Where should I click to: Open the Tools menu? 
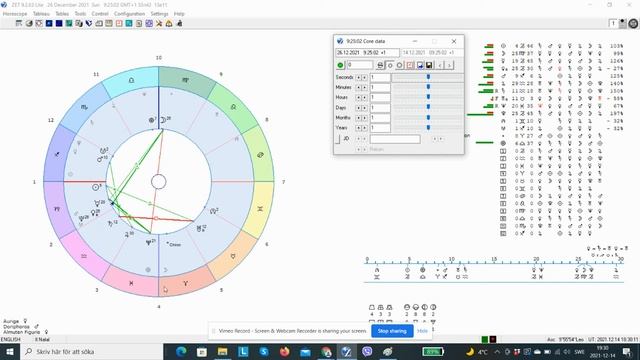80,13
